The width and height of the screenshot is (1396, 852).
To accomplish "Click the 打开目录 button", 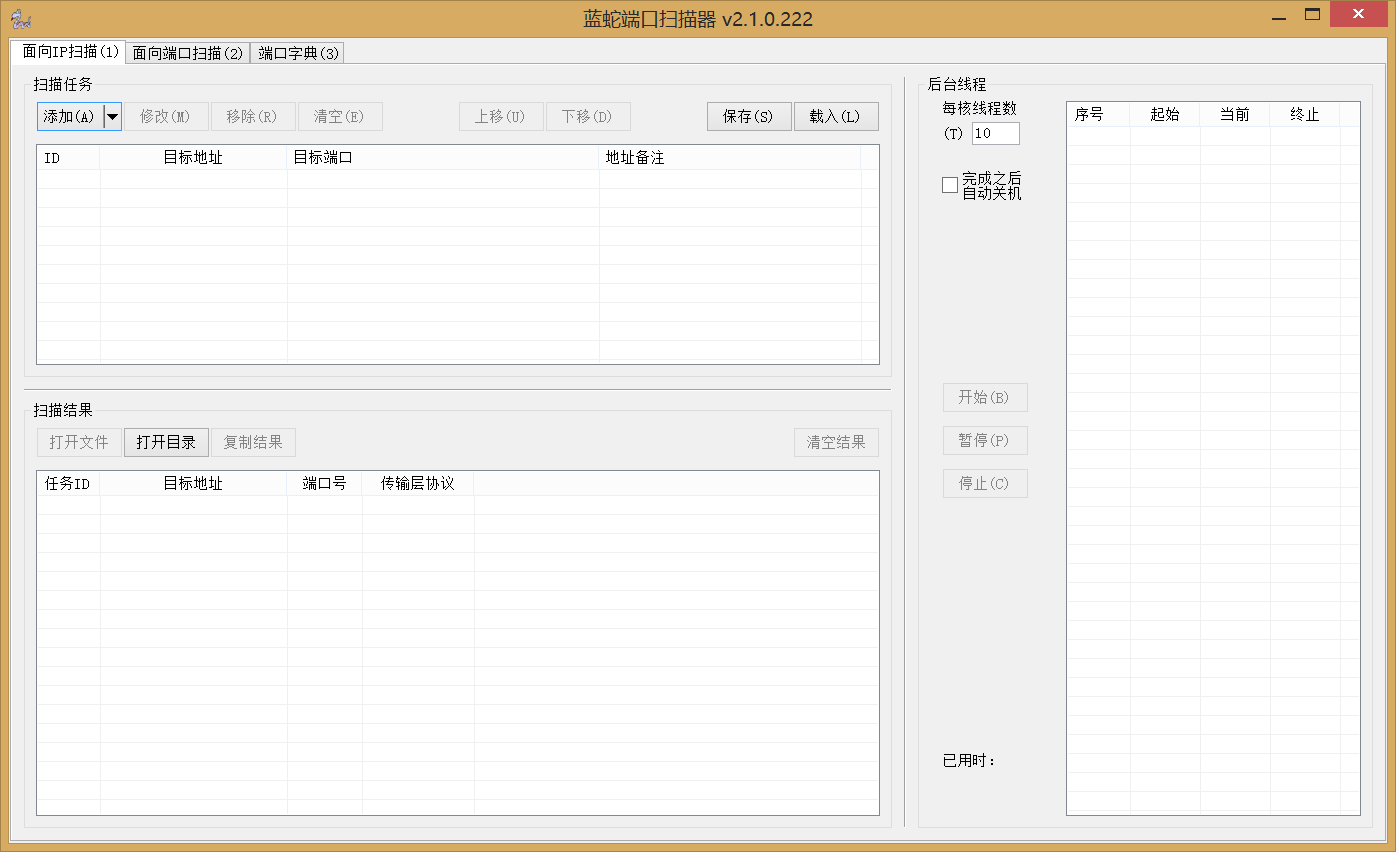I will point(166,442).
